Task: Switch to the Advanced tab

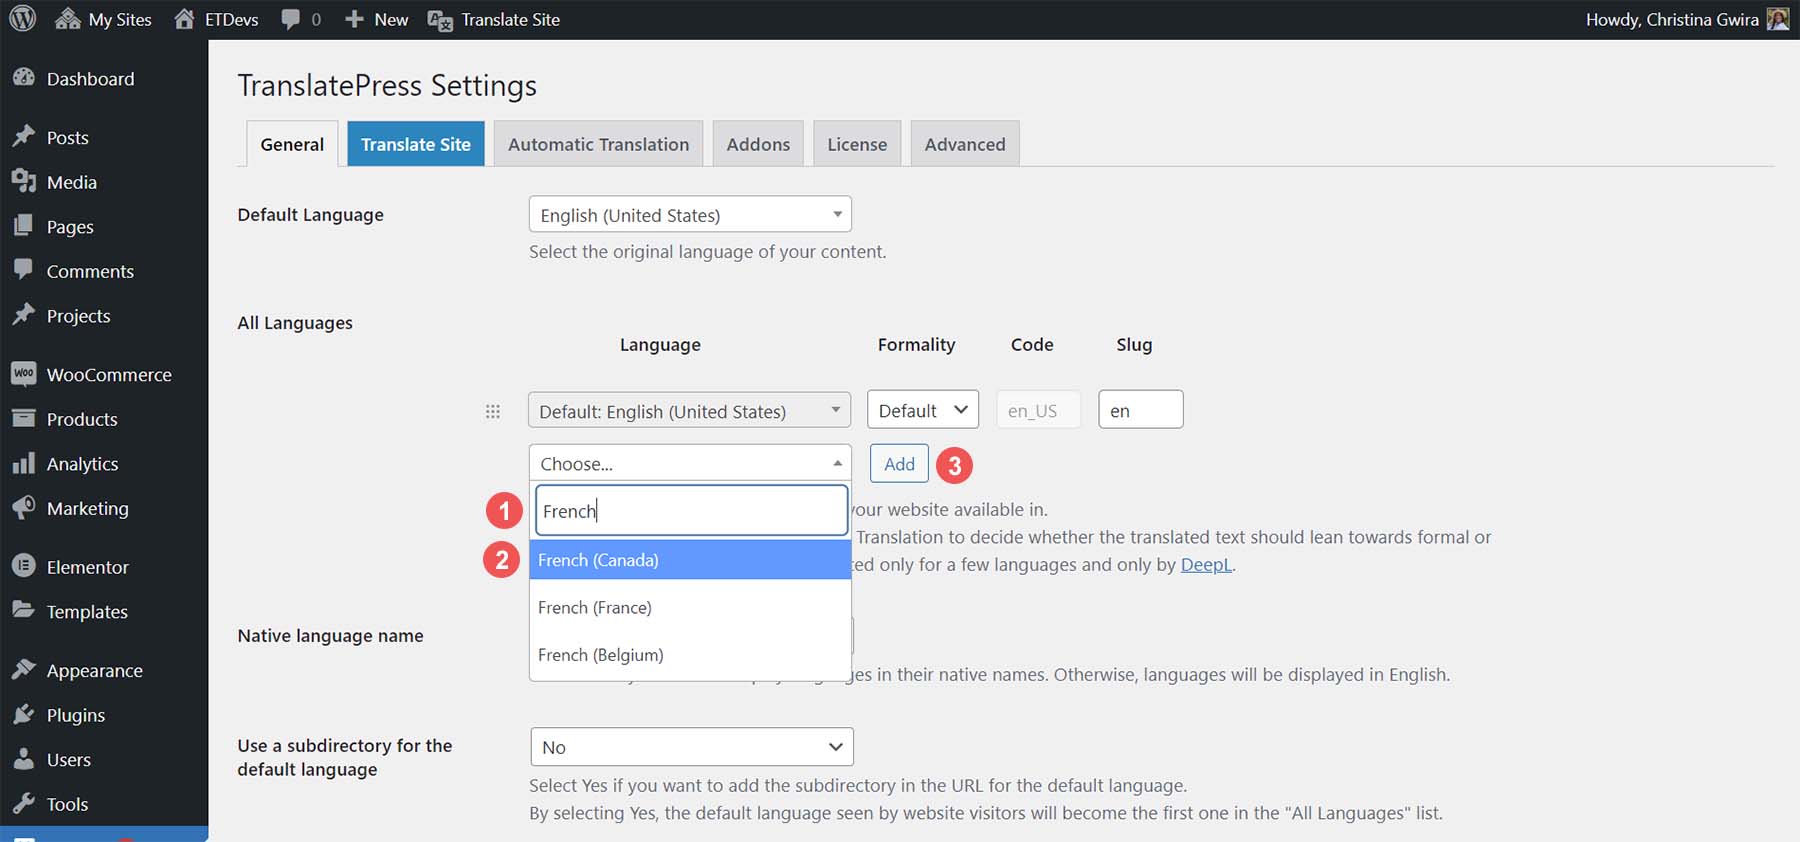Action: [965, 144]
